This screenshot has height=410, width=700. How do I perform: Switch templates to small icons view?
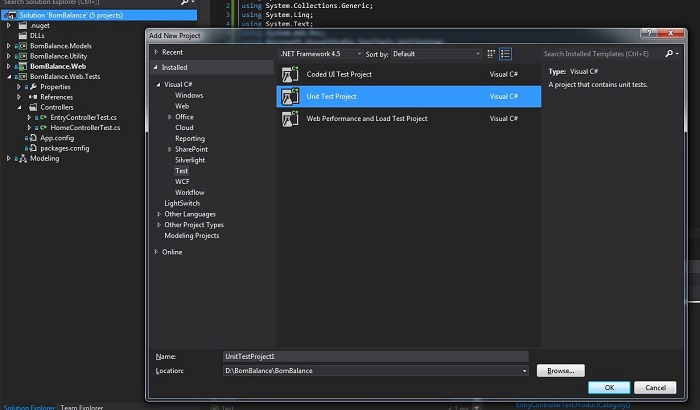point(491,53)
